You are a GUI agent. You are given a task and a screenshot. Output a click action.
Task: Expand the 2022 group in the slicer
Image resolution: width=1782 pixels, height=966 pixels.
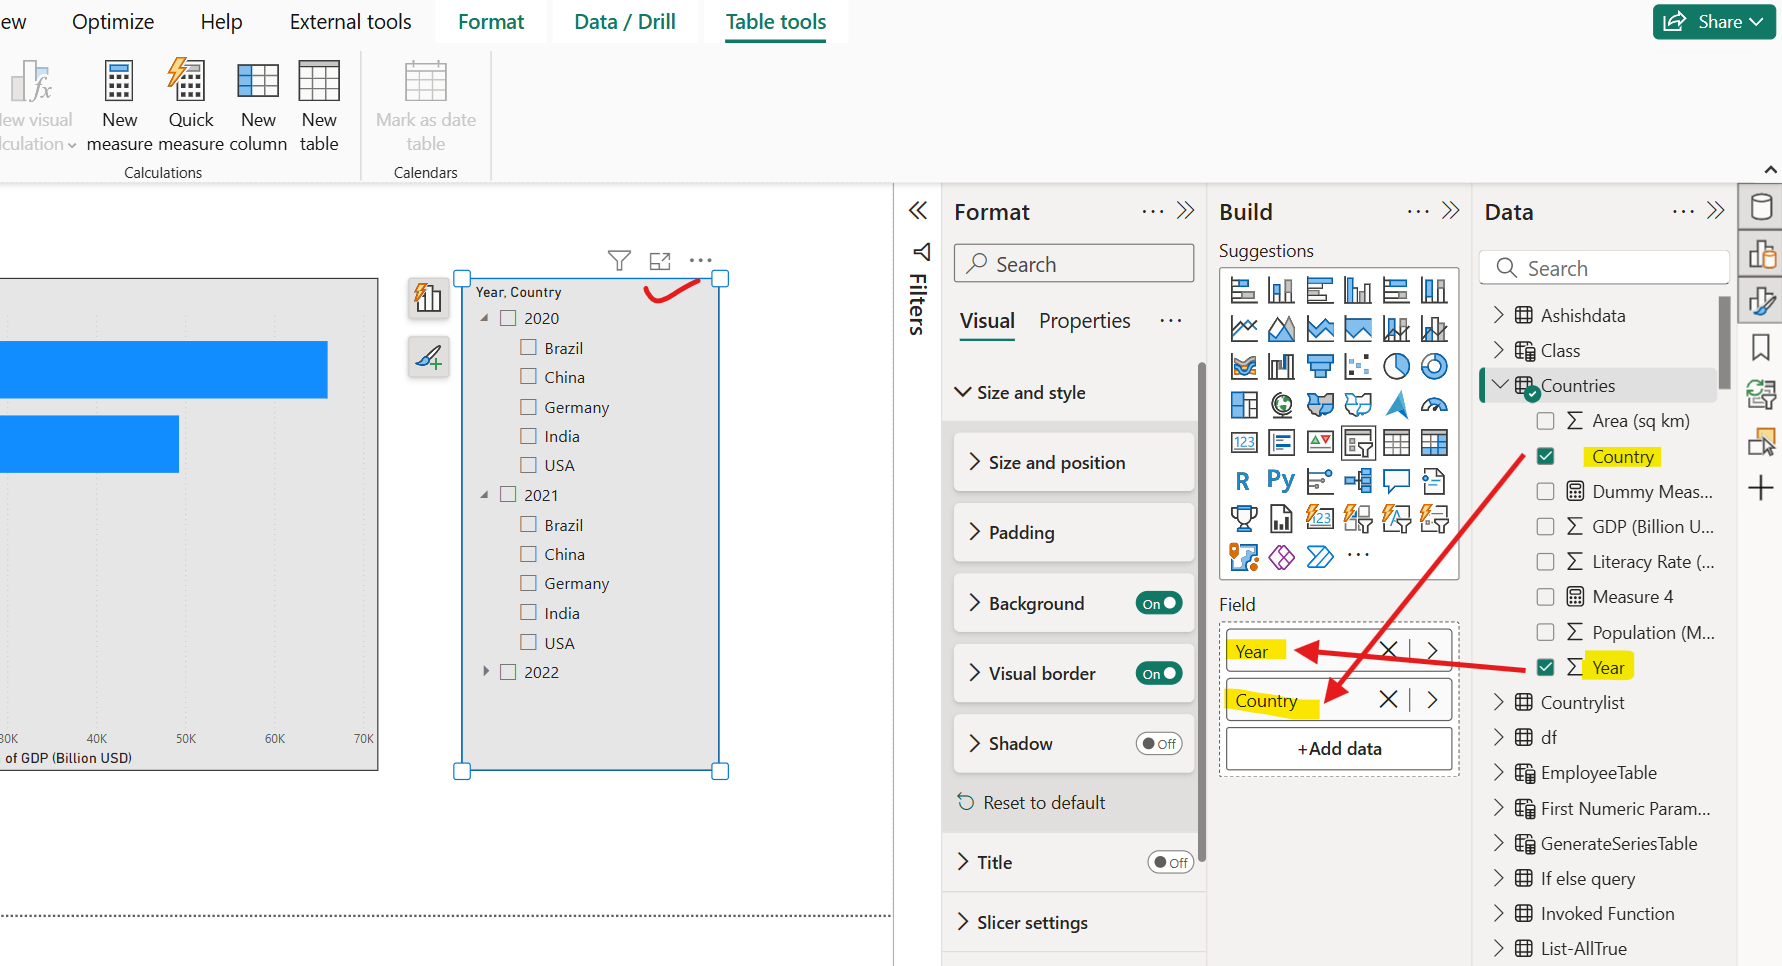click(487, 671)
